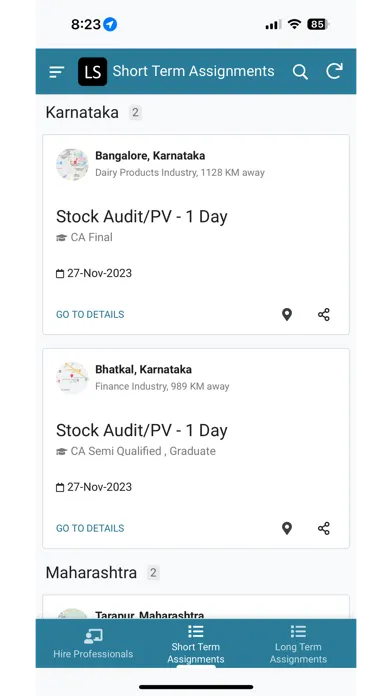Viewport: 392px width, 696px height.
Task: Go to details of Bhatkal assignment
Action: 90,528
